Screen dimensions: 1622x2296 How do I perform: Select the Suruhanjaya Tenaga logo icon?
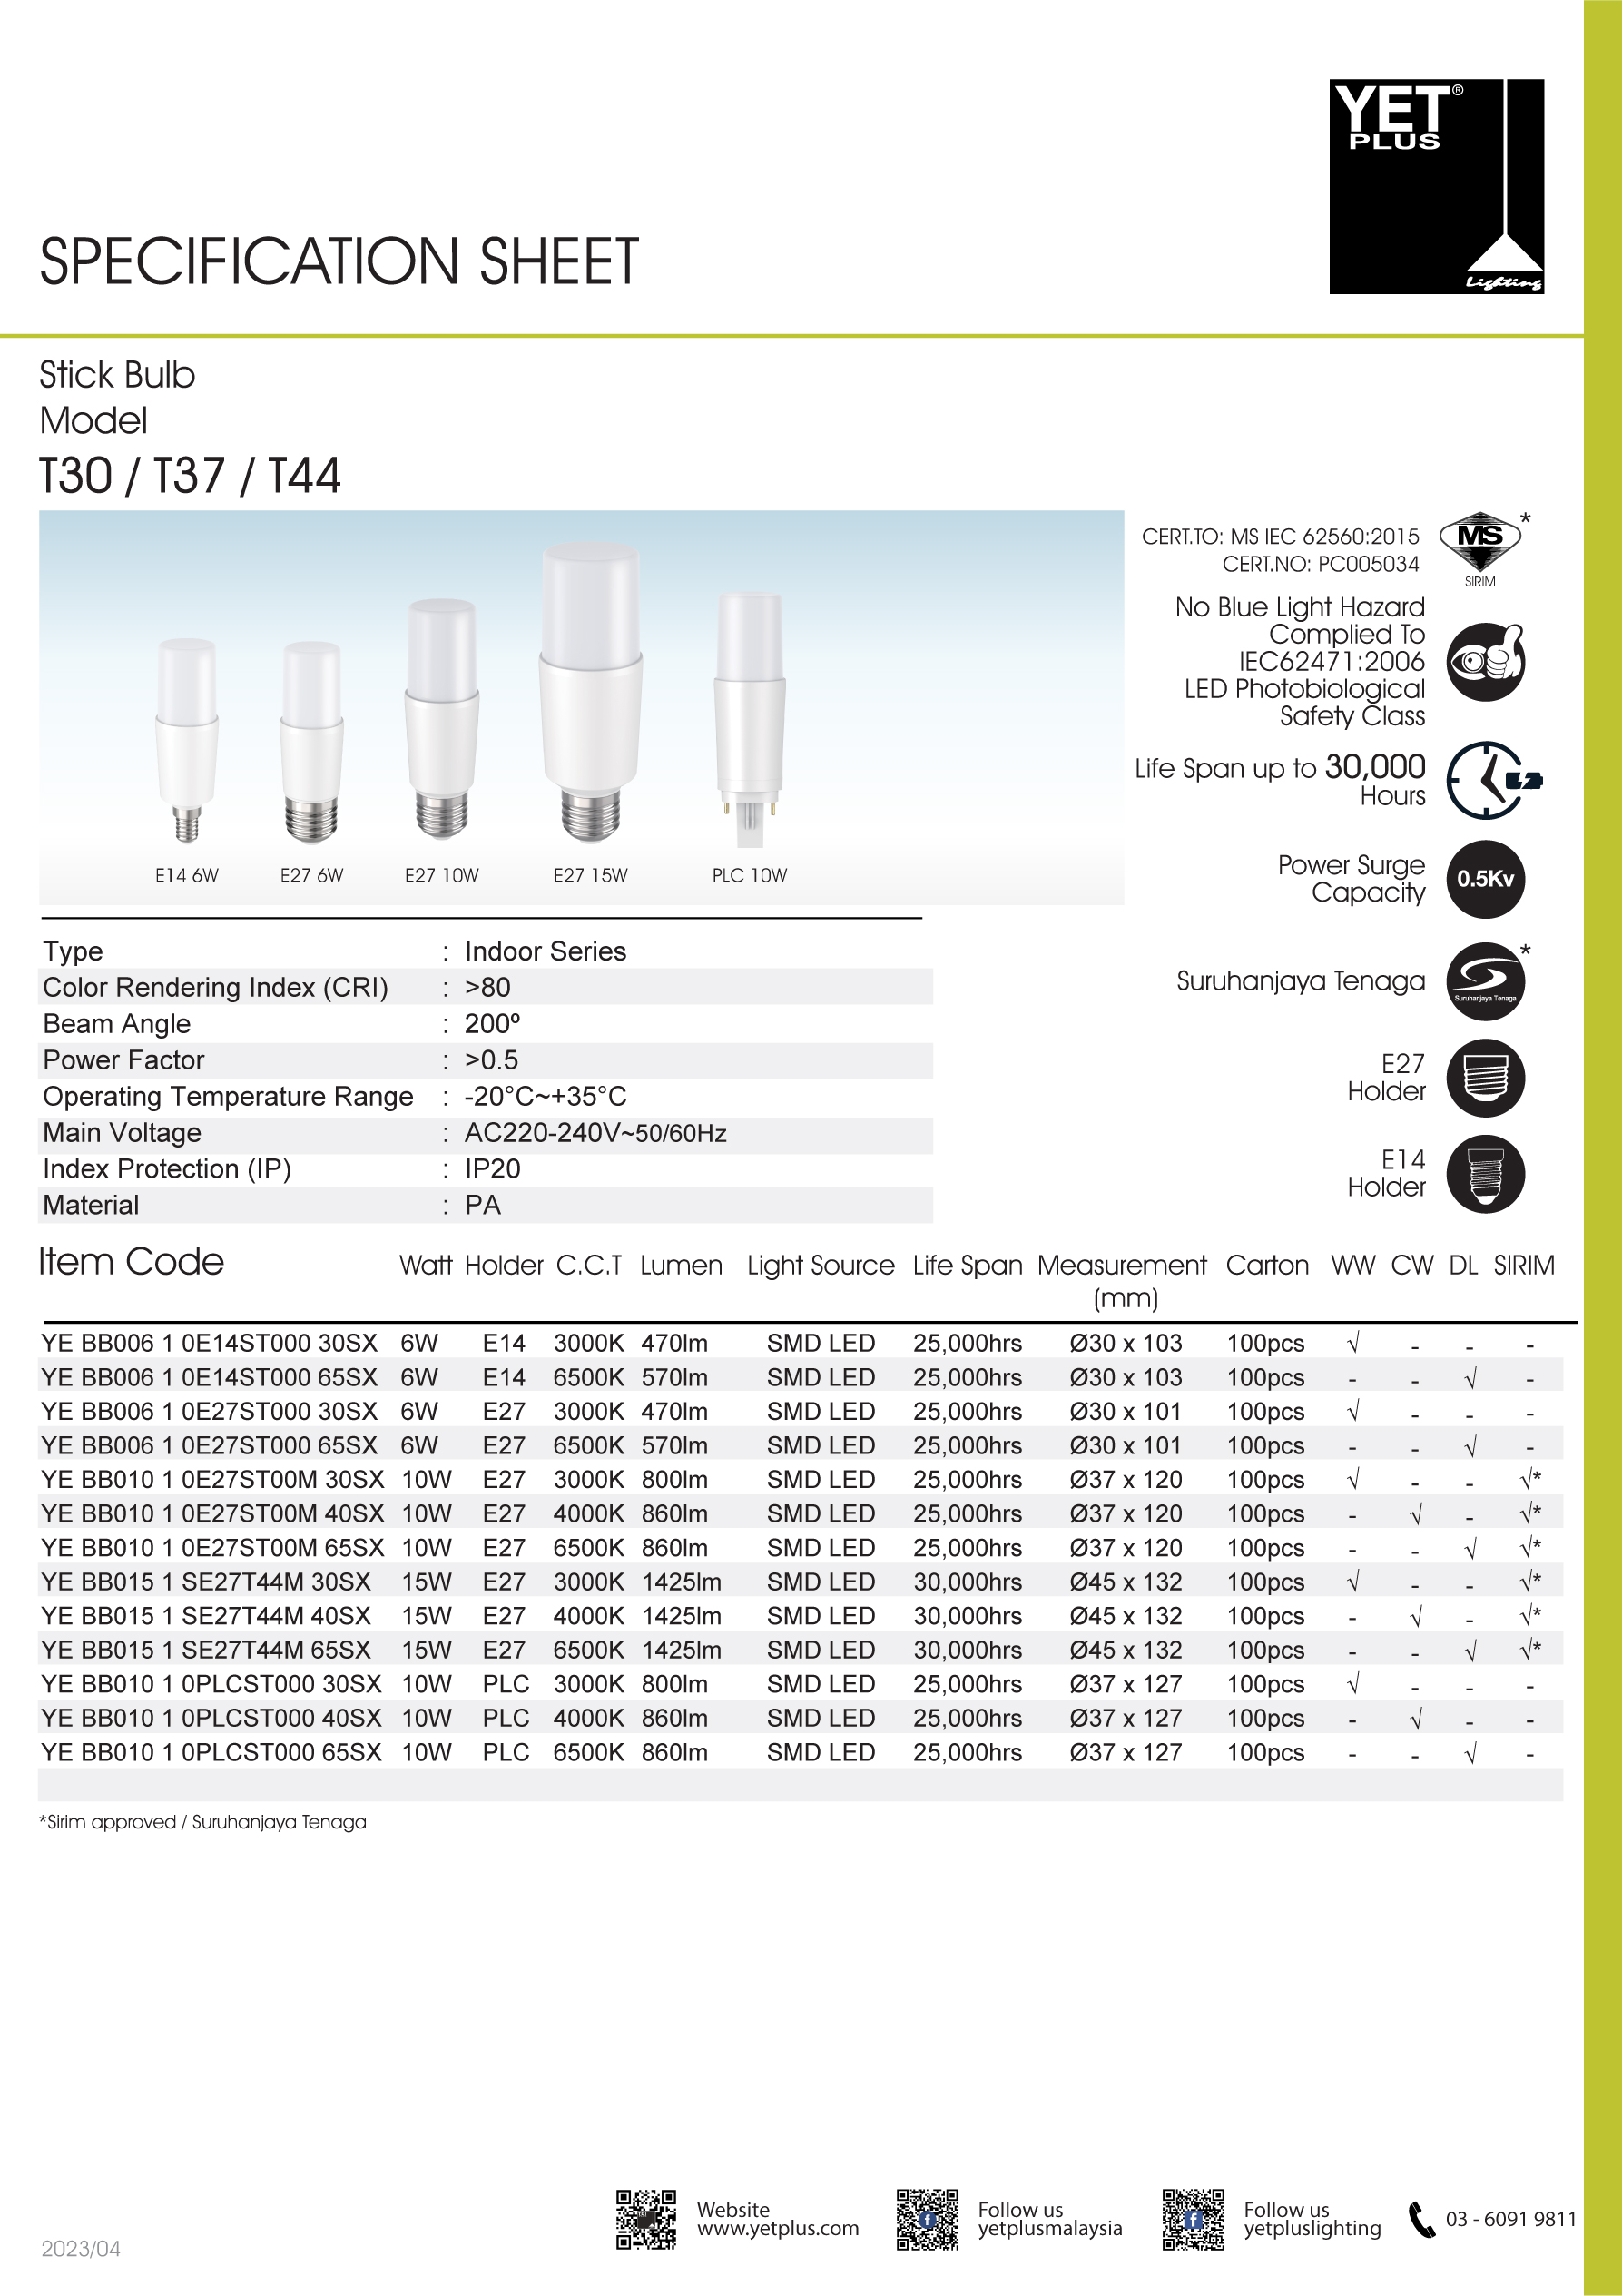(x=1485, y=981)
